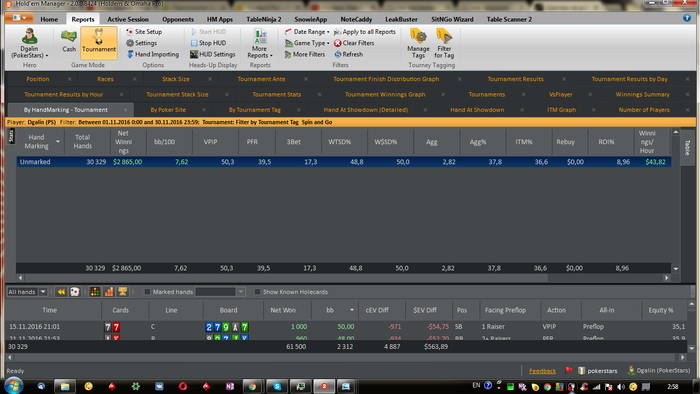Click Clear Filters
700x394 pixels.
tap(354, 43)
